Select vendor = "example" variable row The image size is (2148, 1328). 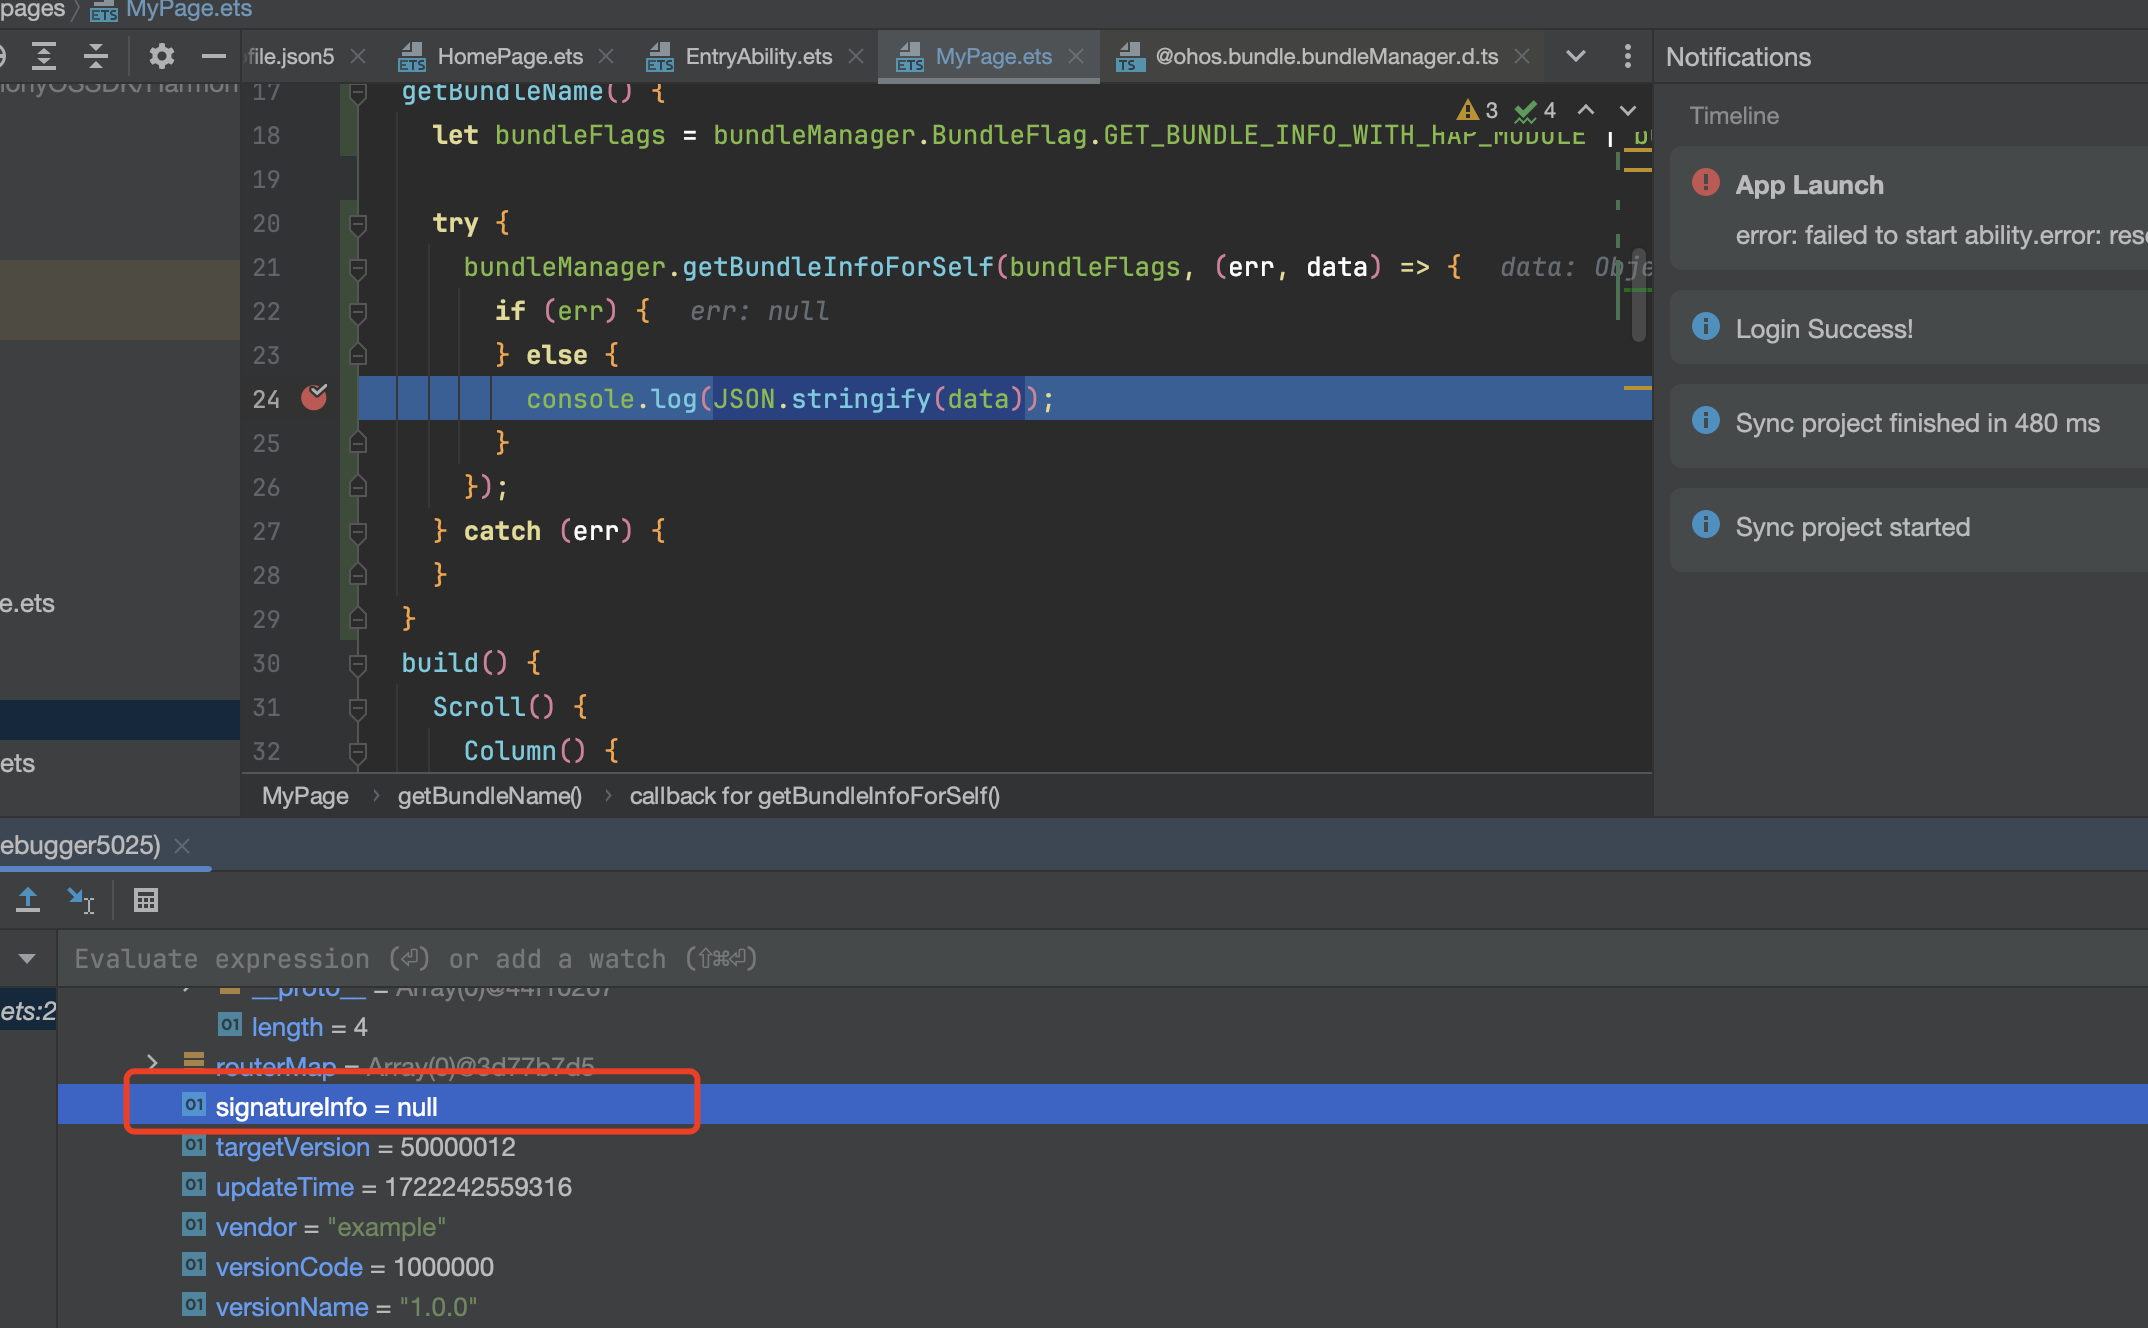1103,1226
